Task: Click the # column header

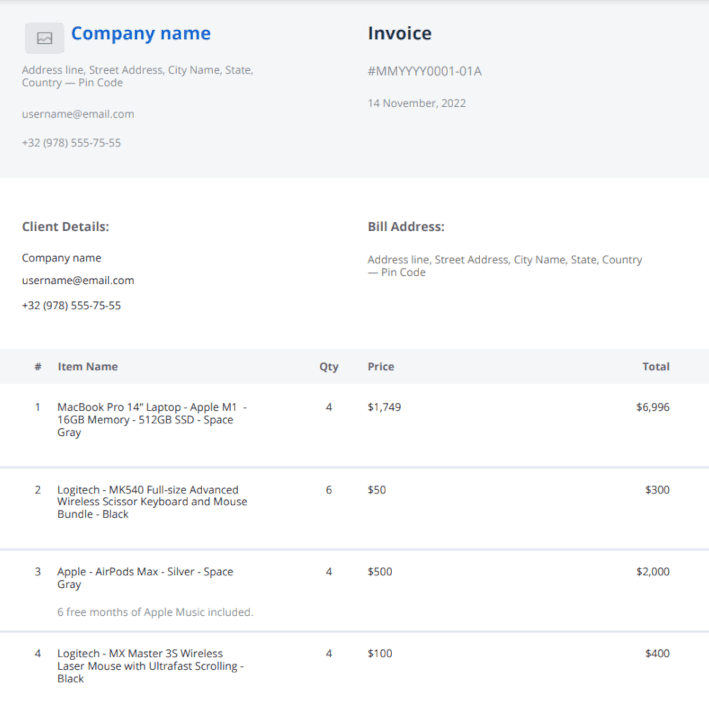Action: pyautogui.click(x=38, y=367)
